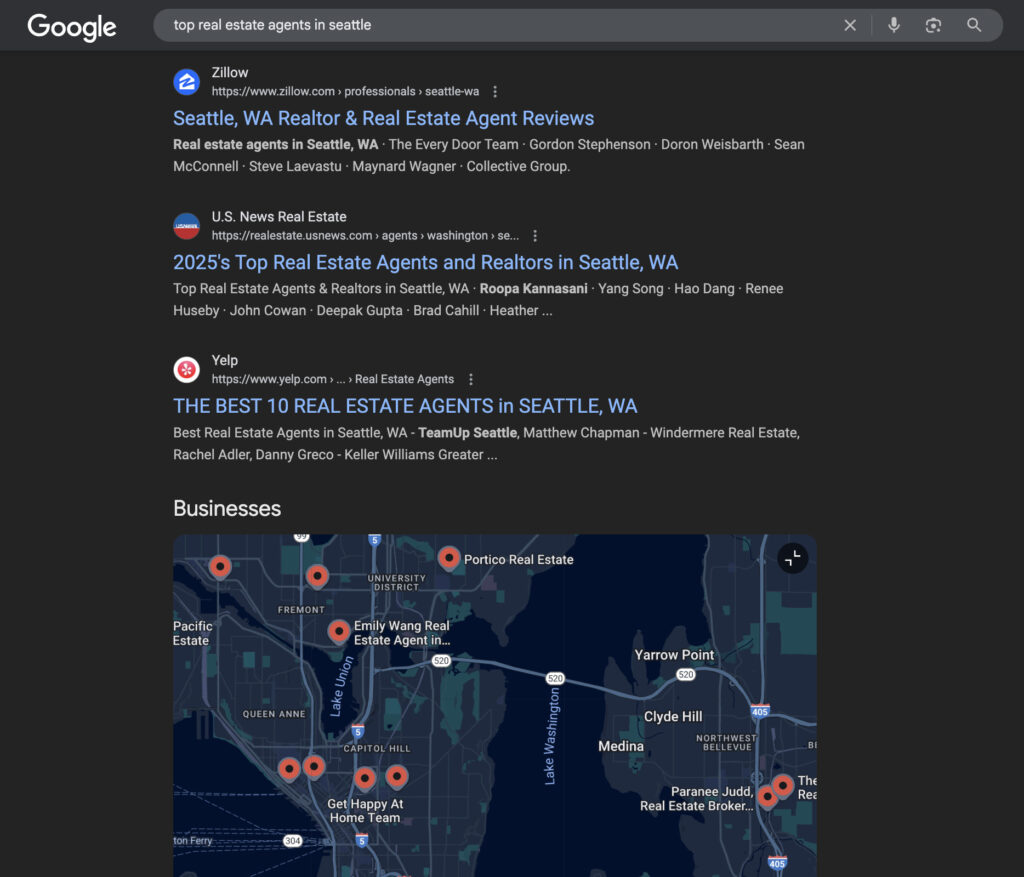Image resolution: width=1024 pixels, height=877 pixels.
Task: Open Seattle, WA Realtor & Agent Reviews link
Action: coord(383,118)
